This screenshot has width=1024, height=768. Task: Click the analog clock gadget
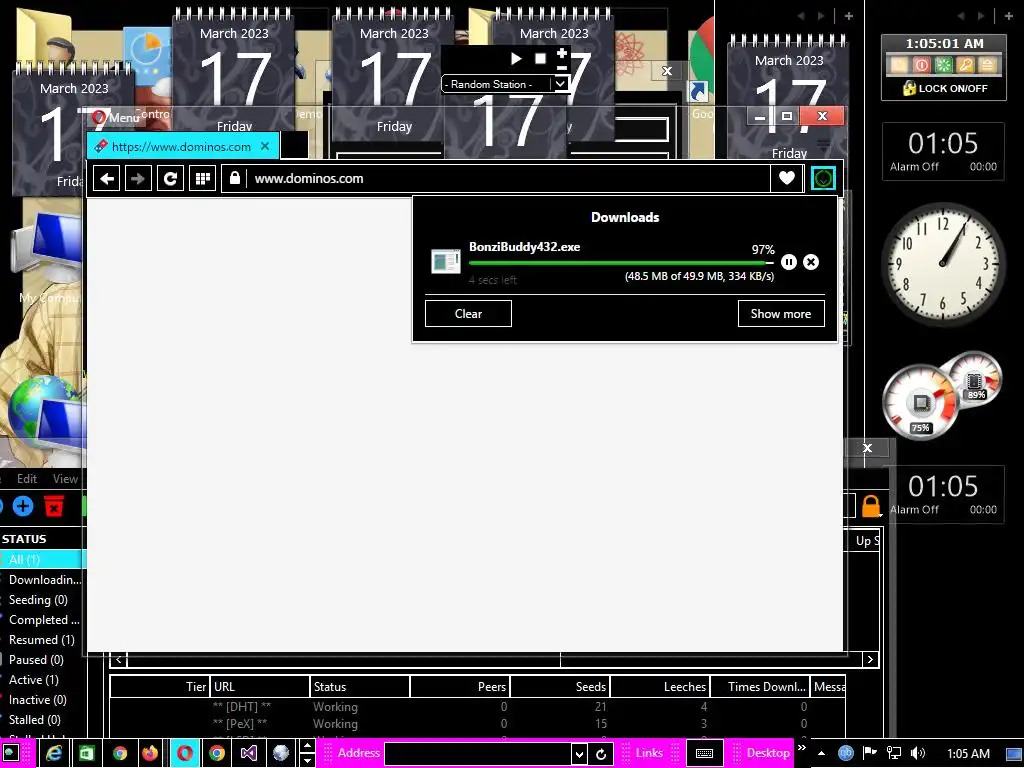[x=943, y=263]
